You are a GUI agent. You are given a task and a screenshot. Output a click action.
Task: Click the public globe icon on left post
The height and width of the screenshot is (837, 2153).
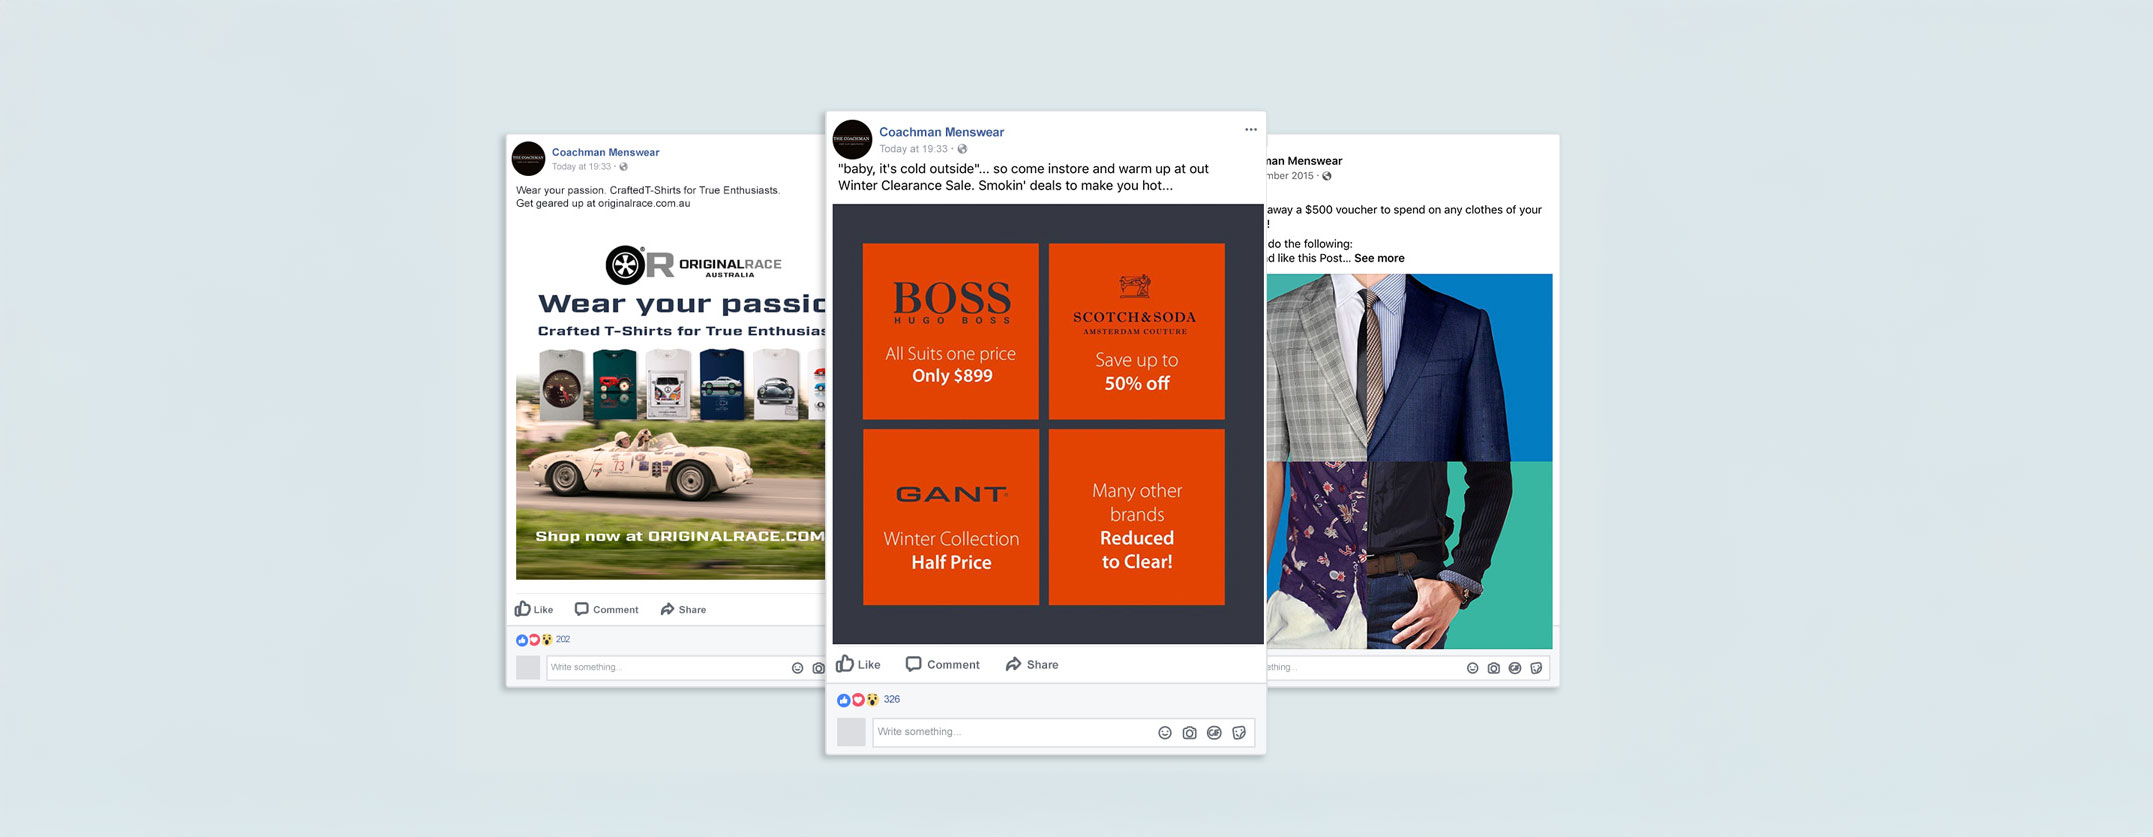tap(623, 167)
